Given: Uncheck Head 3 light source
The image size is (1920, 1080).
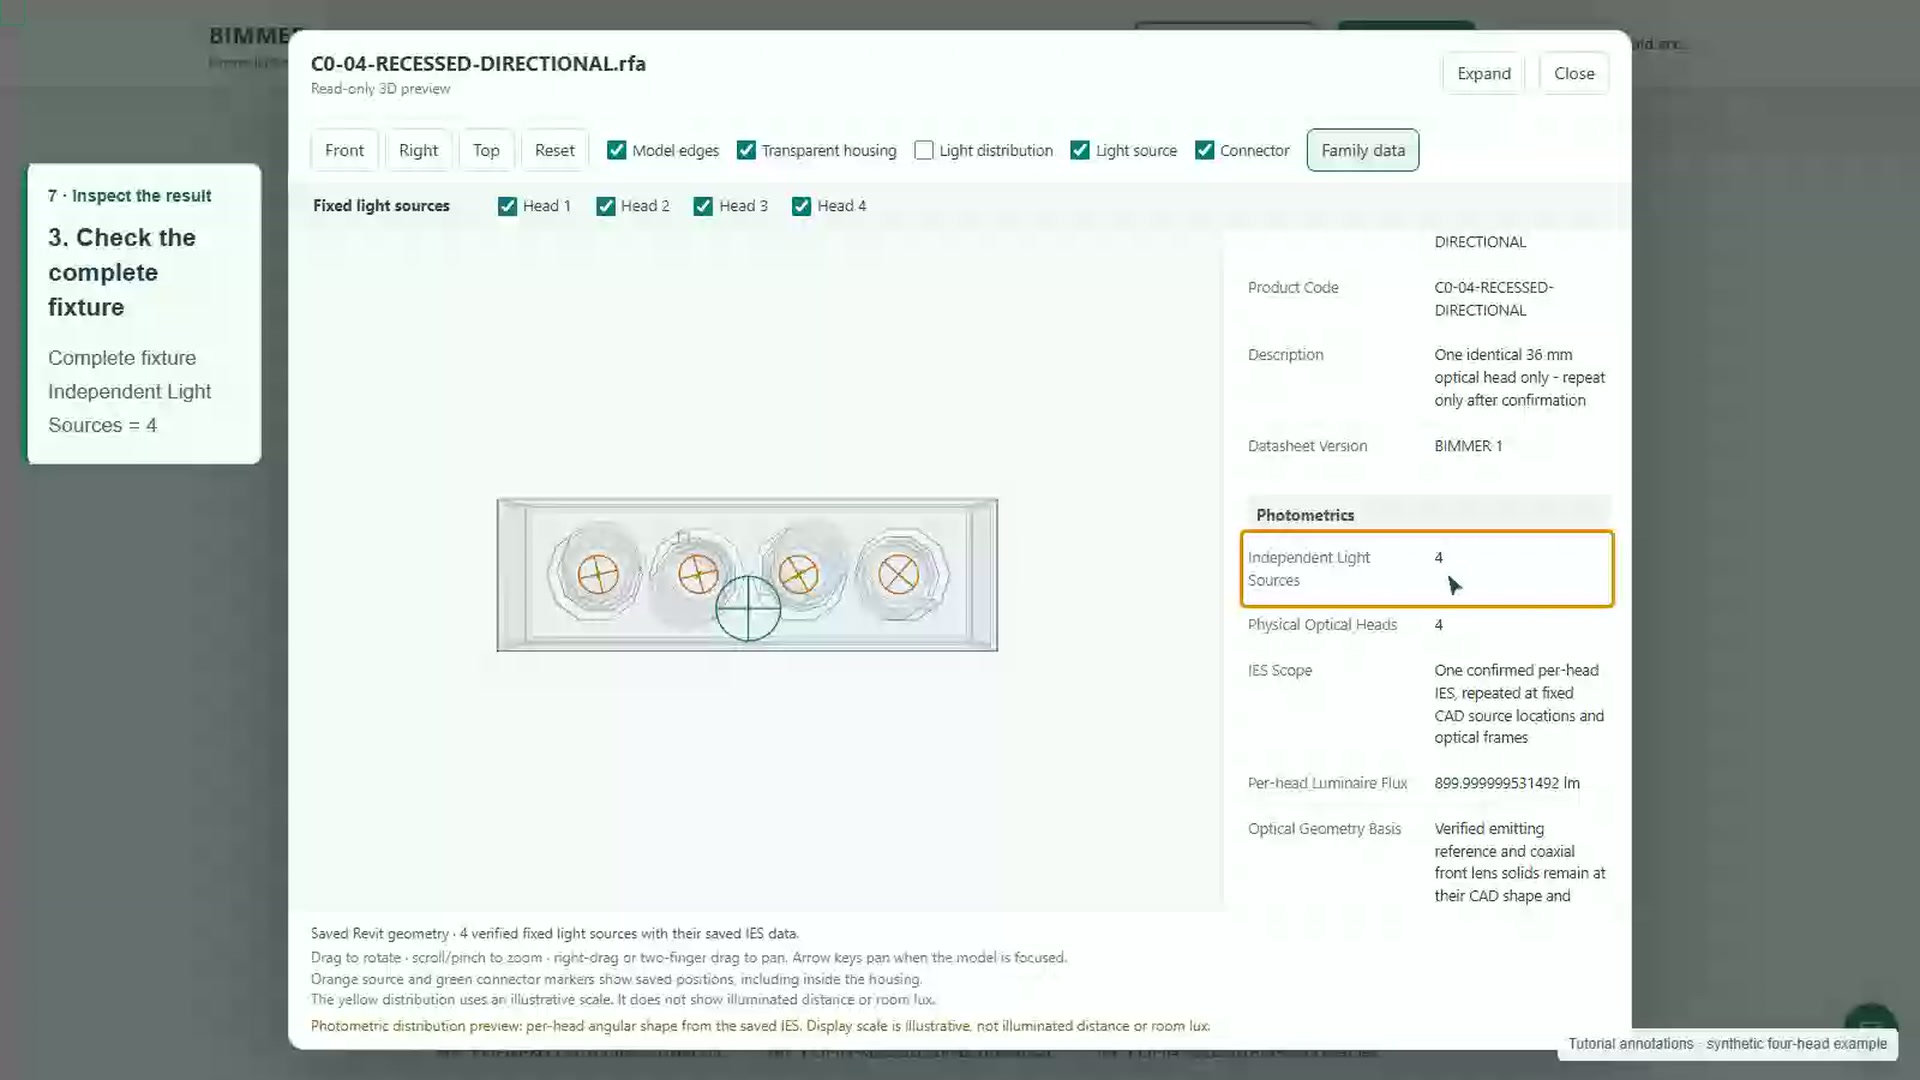Looking at the screenshot, I should click(703, 206).
